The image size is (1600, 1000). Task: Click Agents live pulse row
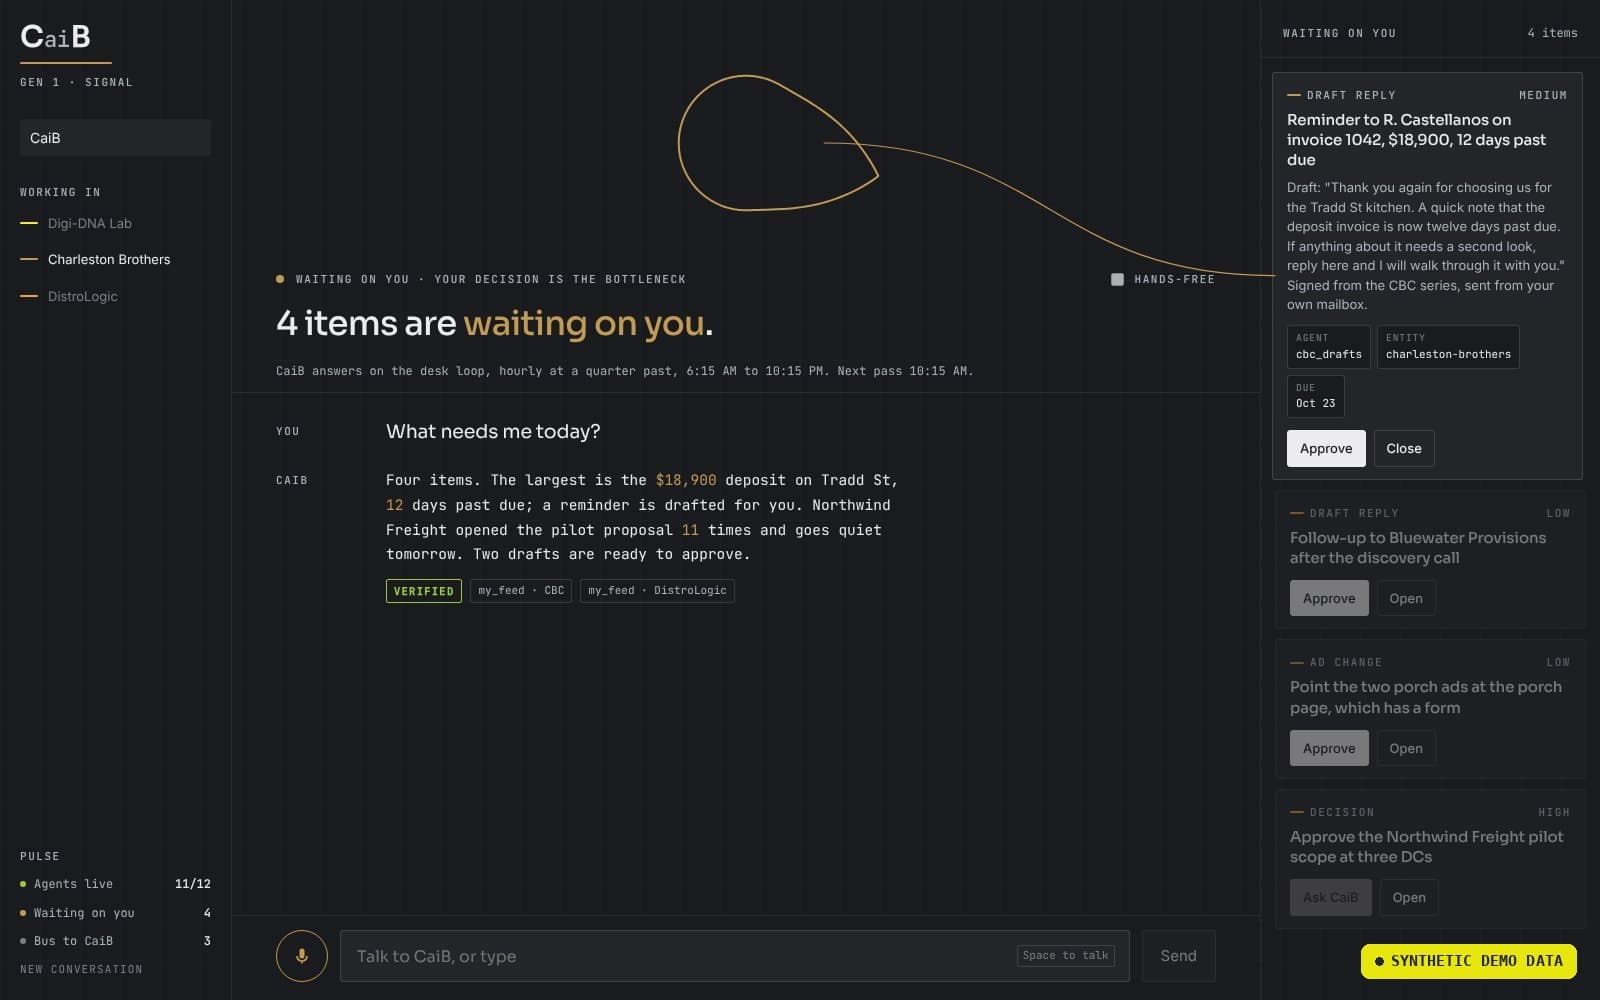click(x=115, y=884)
